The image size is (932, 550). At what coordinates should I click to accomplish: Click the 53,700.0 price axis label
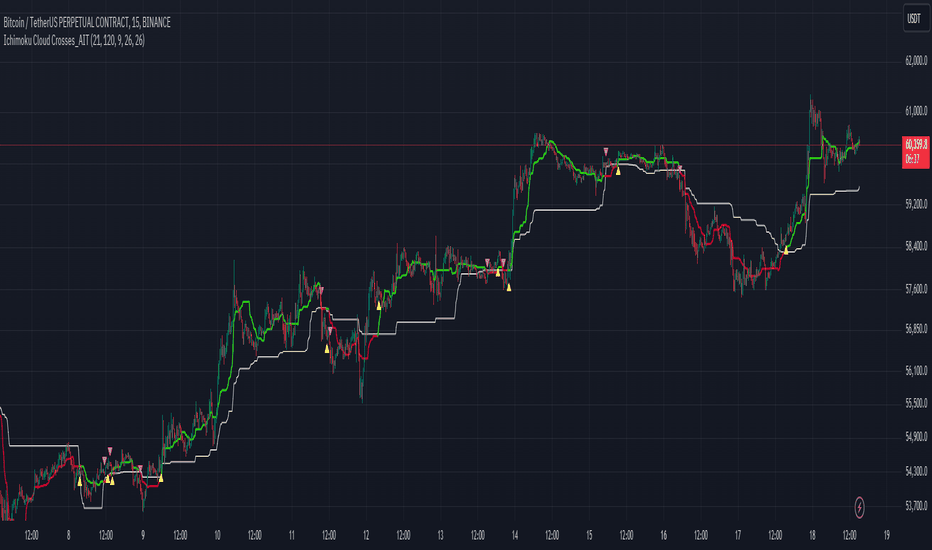pos(916,505)
